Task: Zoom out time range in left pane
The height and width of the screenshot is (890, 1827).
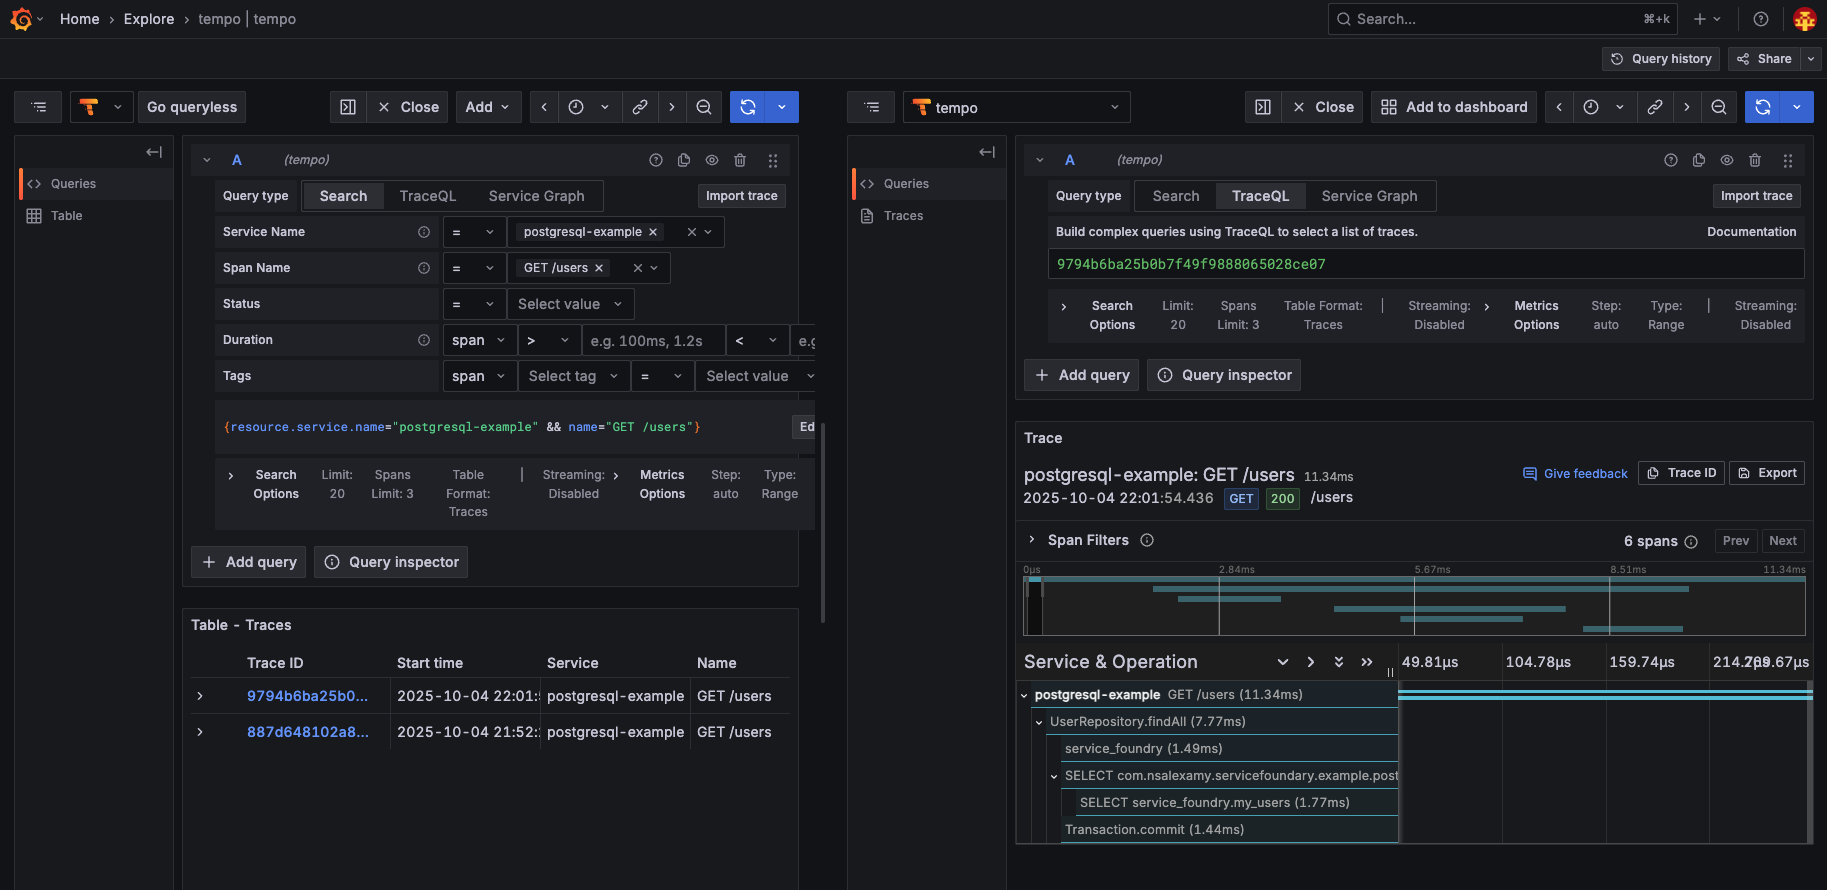Action: (704, 107)
